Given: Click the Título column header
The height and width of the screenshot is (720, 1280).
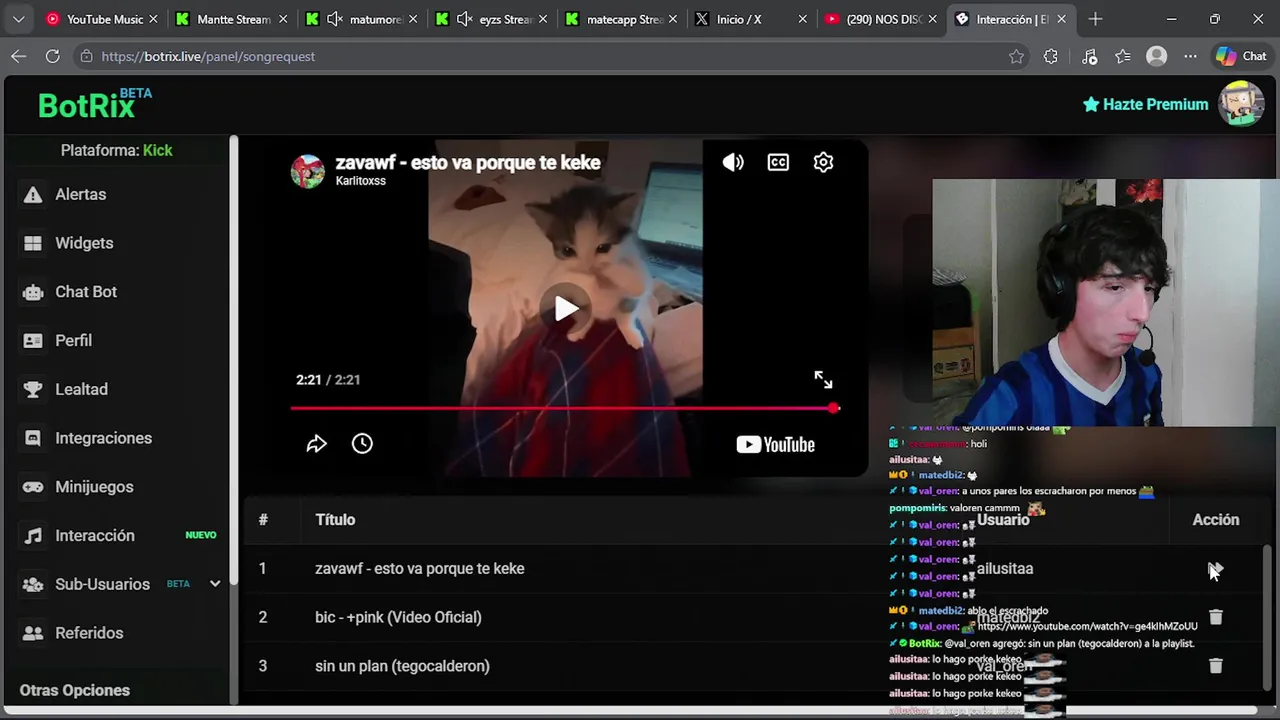Looking at the screenshot, I should [x=335, y=520].
